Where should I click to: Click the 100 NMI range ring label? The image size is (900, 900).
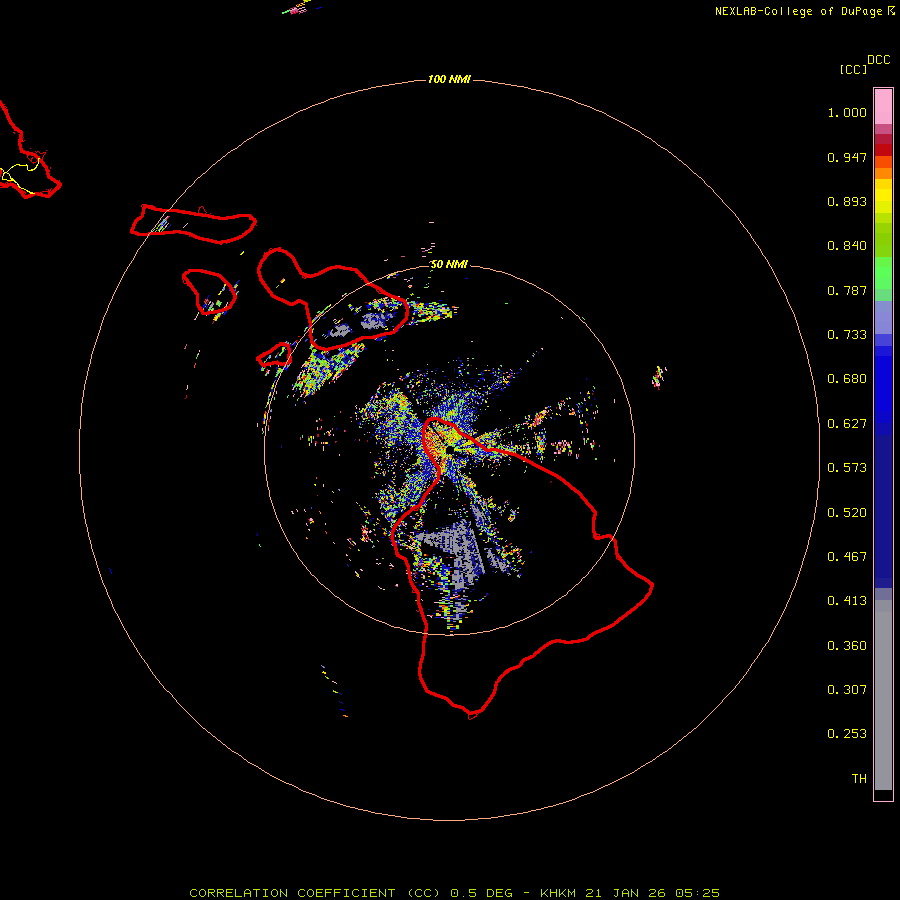449,79
